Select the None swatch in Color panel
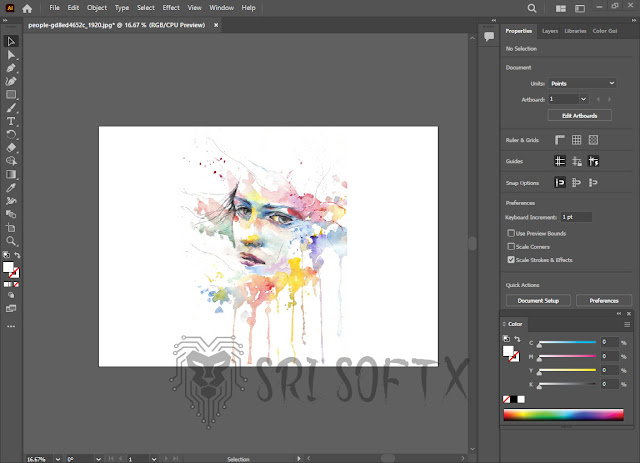Screen dimensions: 640x463 507,399
